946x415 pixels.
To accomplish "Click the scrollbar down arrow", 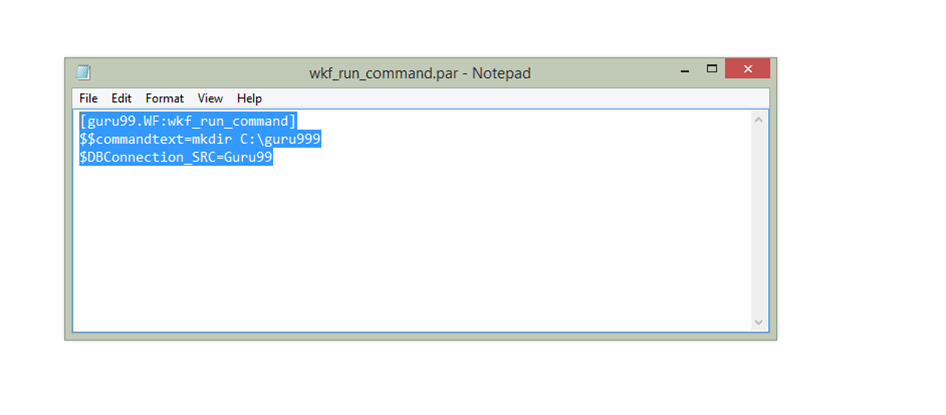I will click(x=759, y=322).
